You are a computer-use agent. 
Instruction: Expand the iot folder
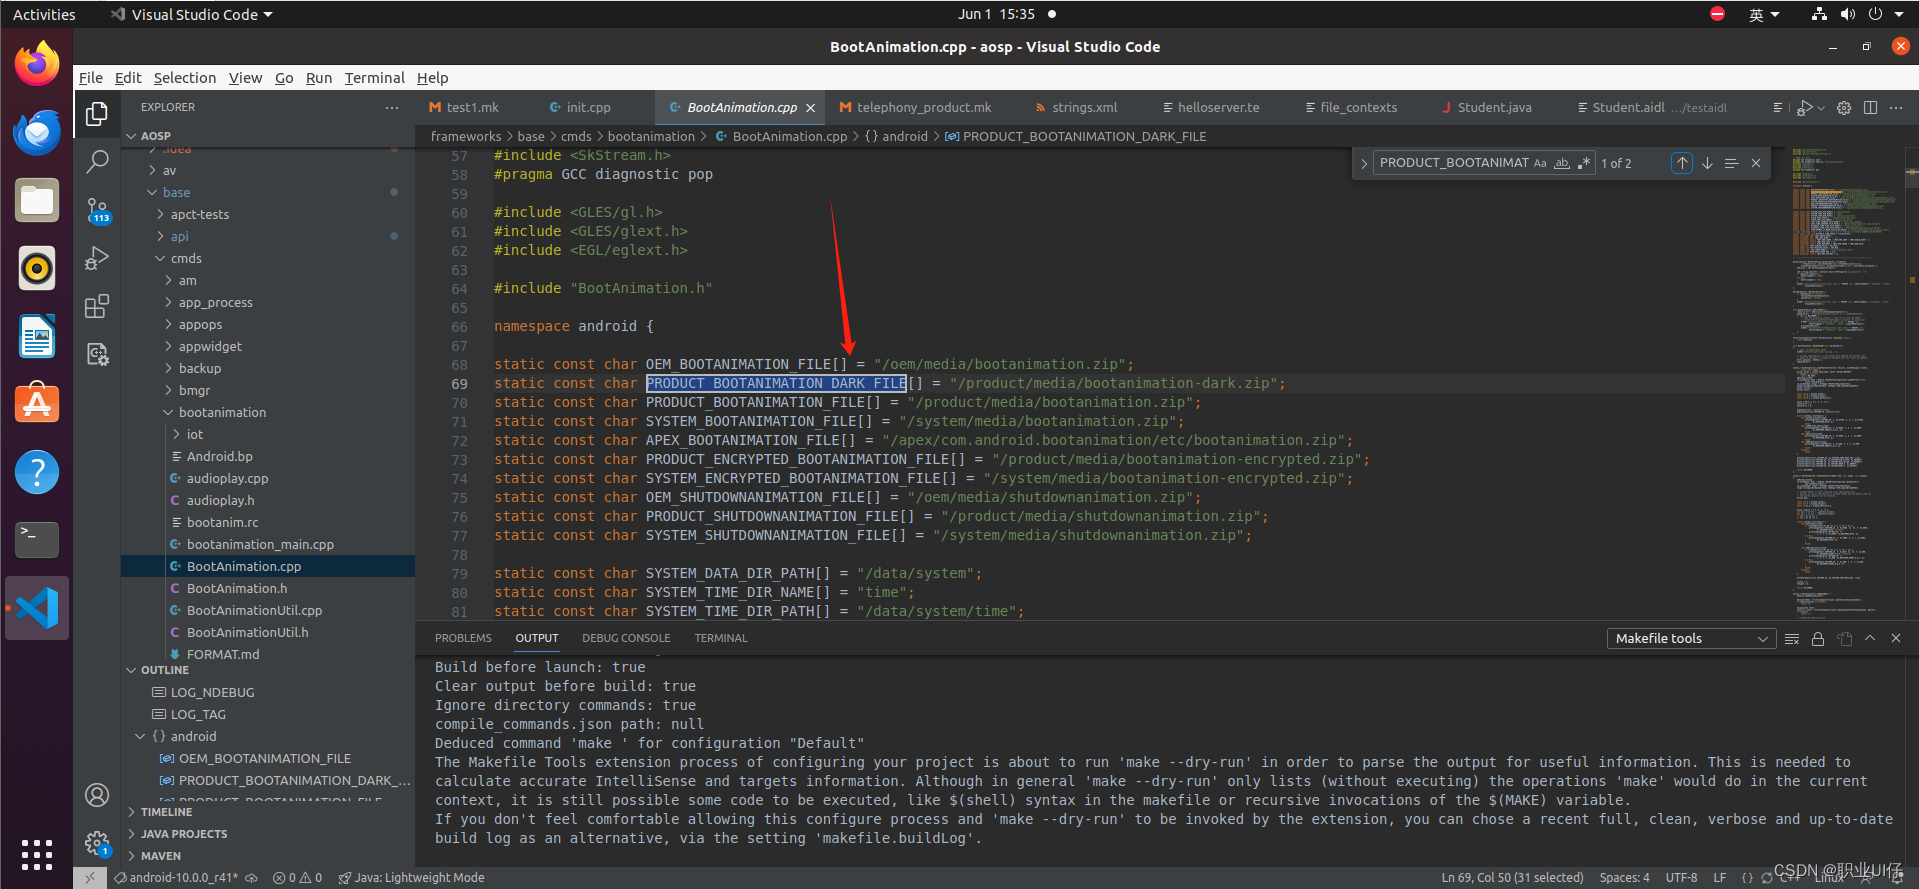click(x=177, y=435)
